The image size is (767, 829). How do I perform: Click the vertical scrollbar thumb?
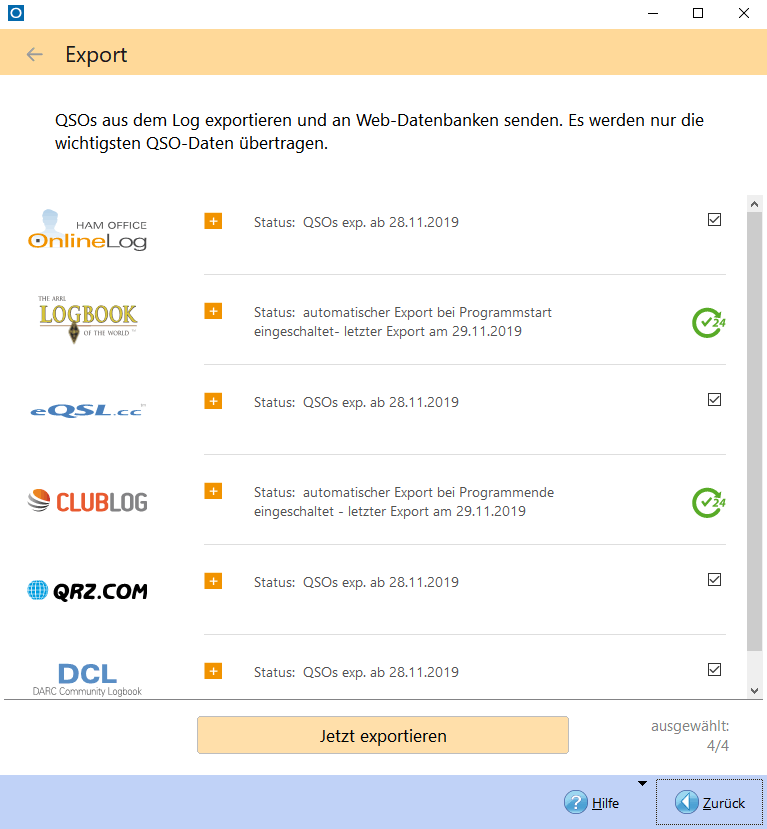pyautogui.click(x=754, y=431)
